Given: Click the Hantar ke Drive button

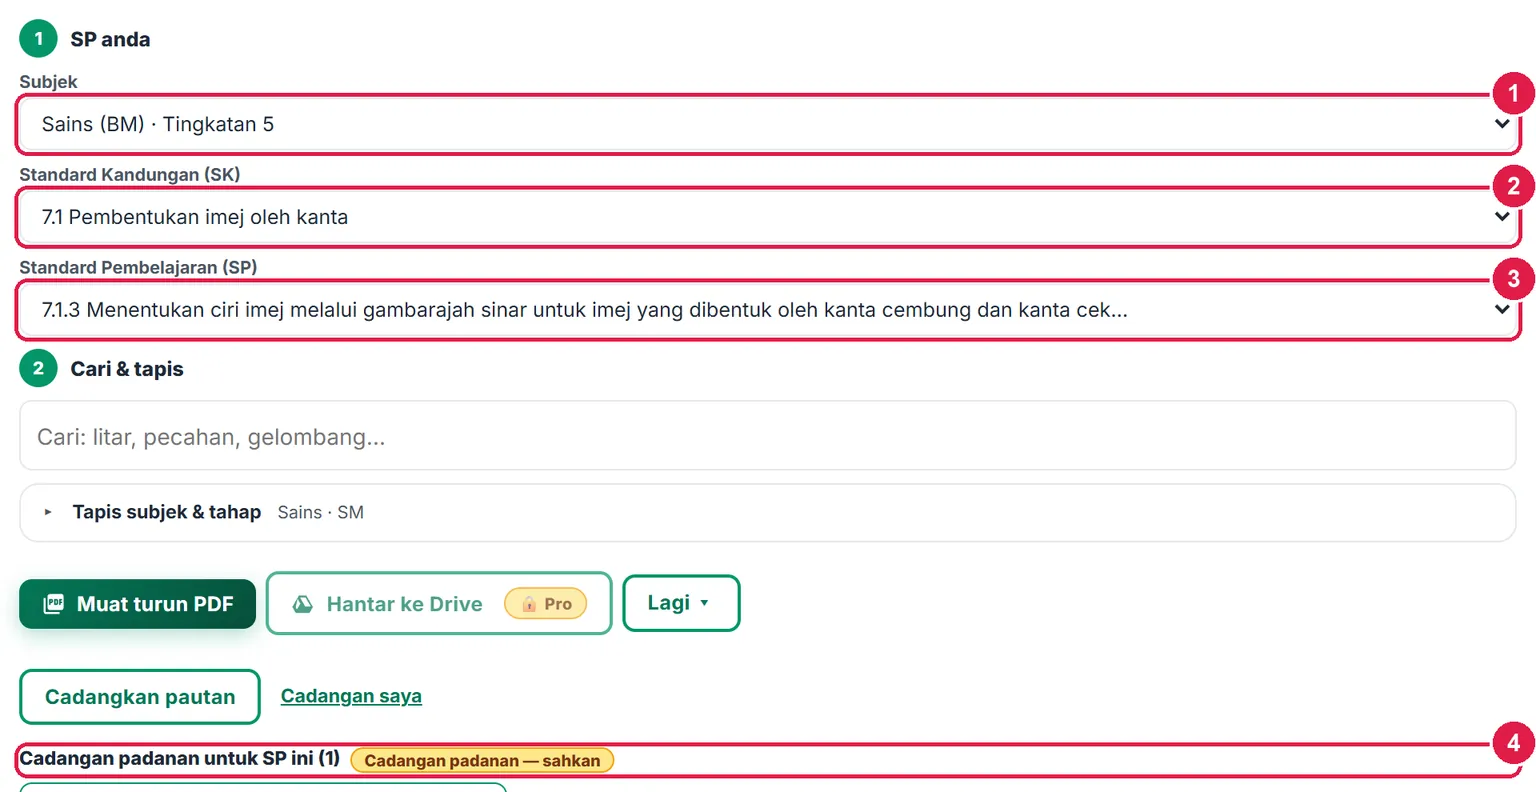Looking at the screenshot, I should click(x=439, y=603).
